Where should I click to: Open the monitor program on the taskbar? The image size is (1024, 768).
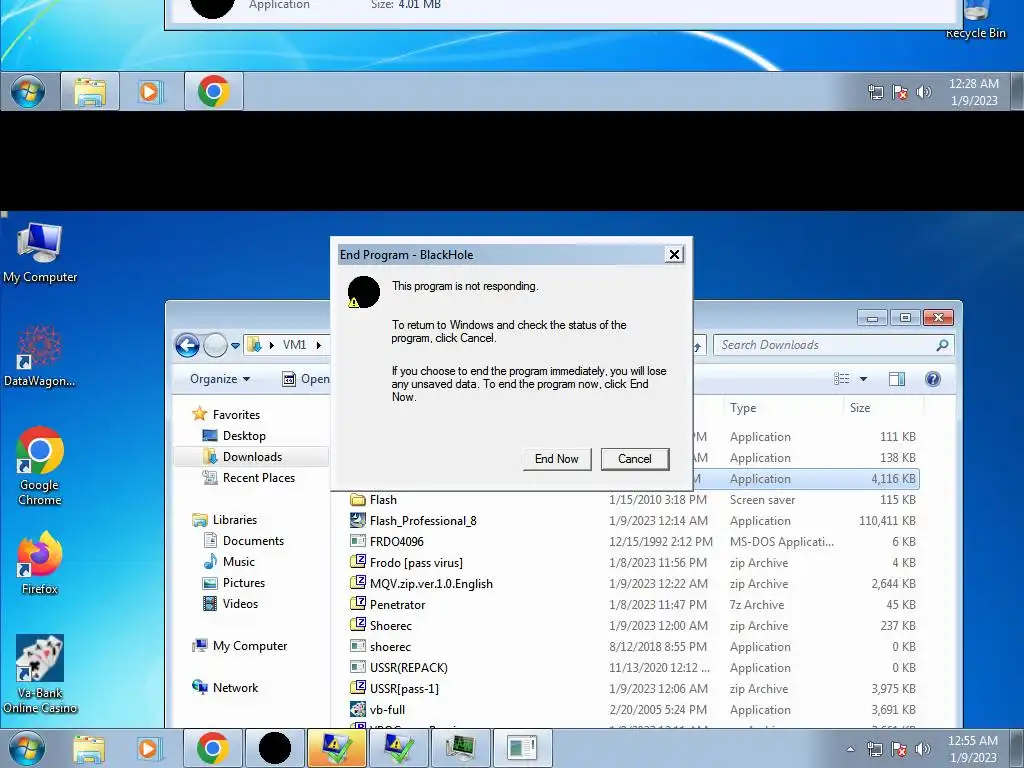coord(460,748)
